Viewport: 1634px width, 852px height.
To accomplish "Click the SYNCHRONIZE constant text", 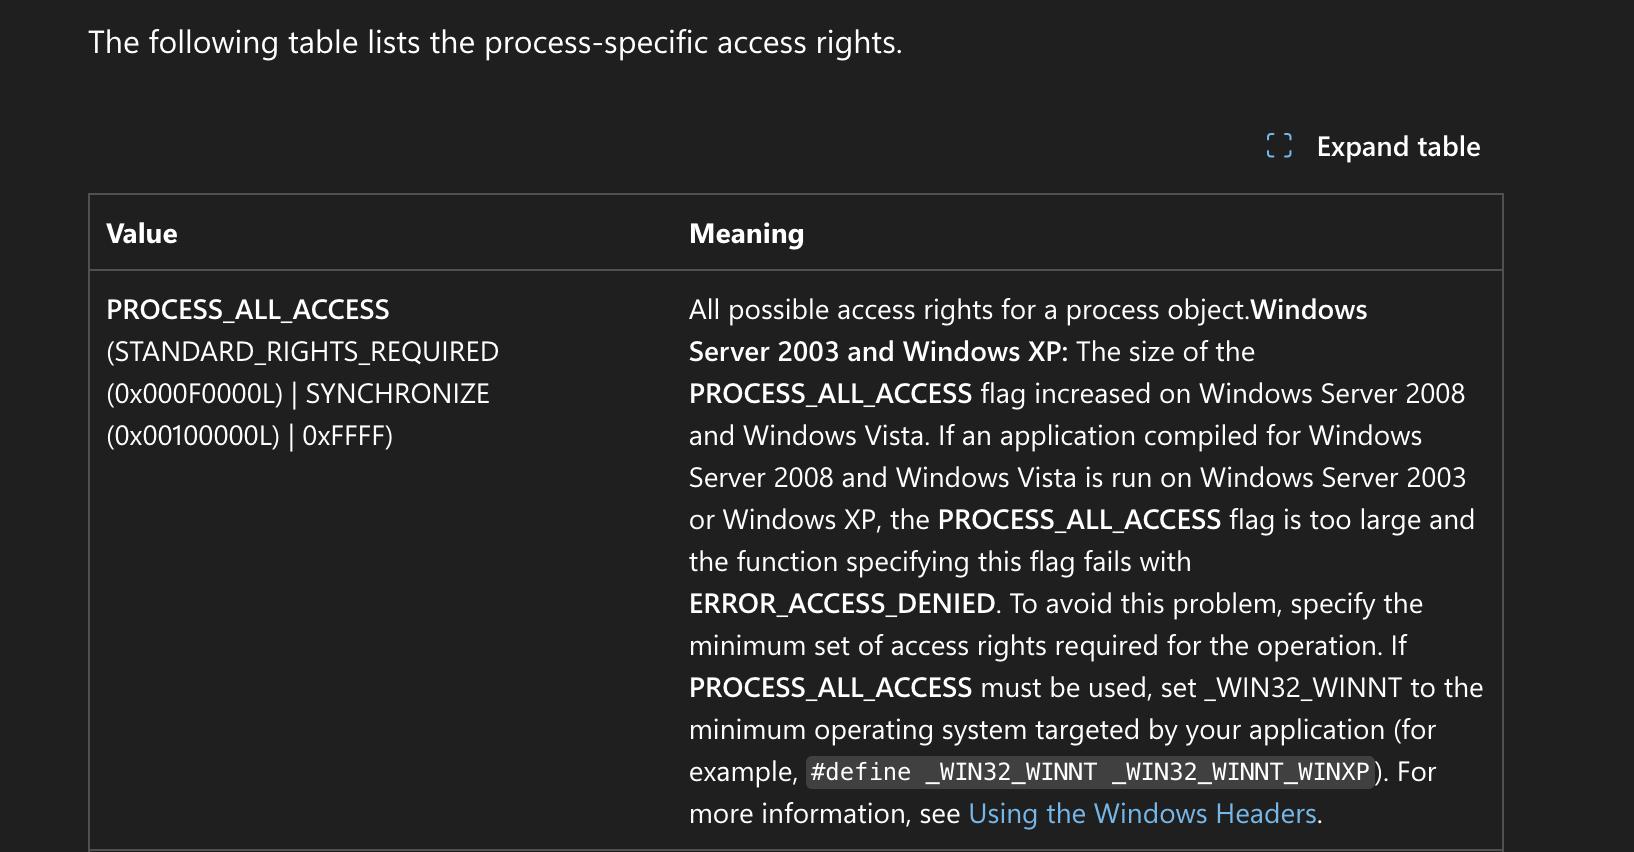I will point(397,394).
